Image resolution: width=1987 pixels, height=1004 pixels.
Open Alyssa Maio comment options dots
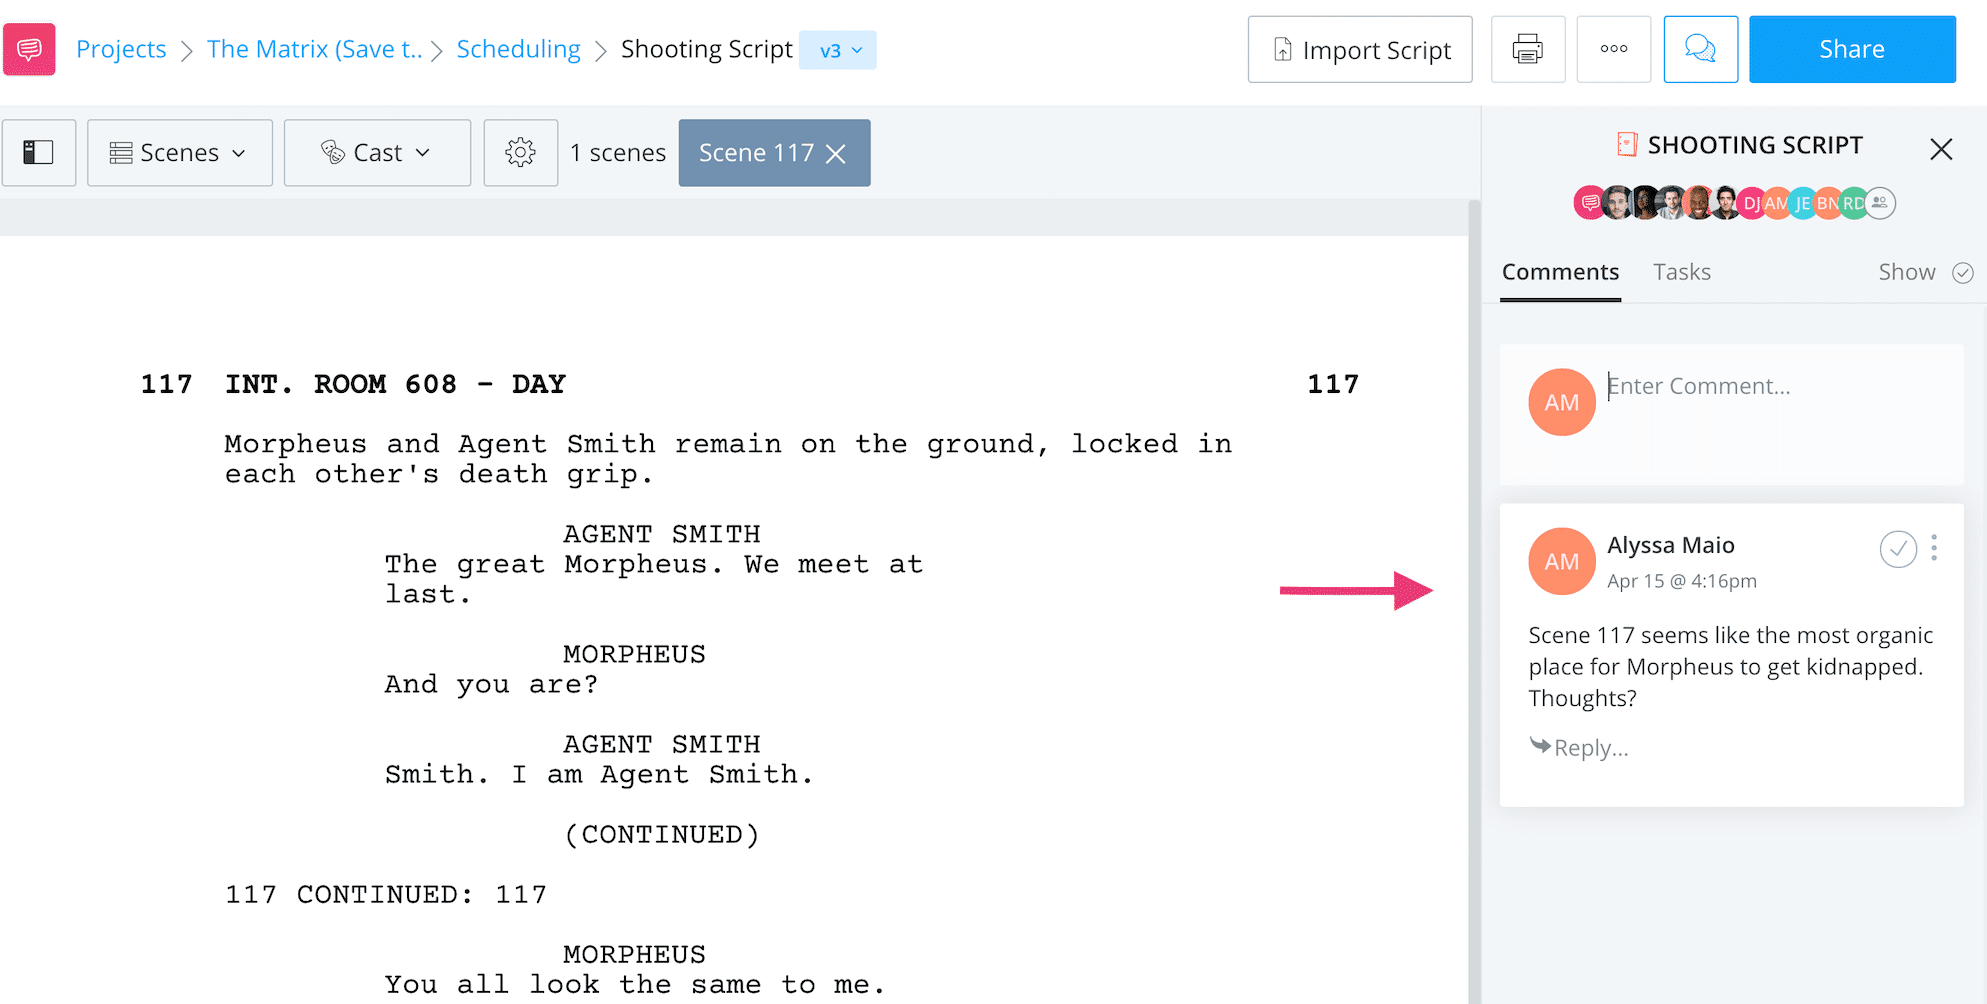pos(1934,548)
